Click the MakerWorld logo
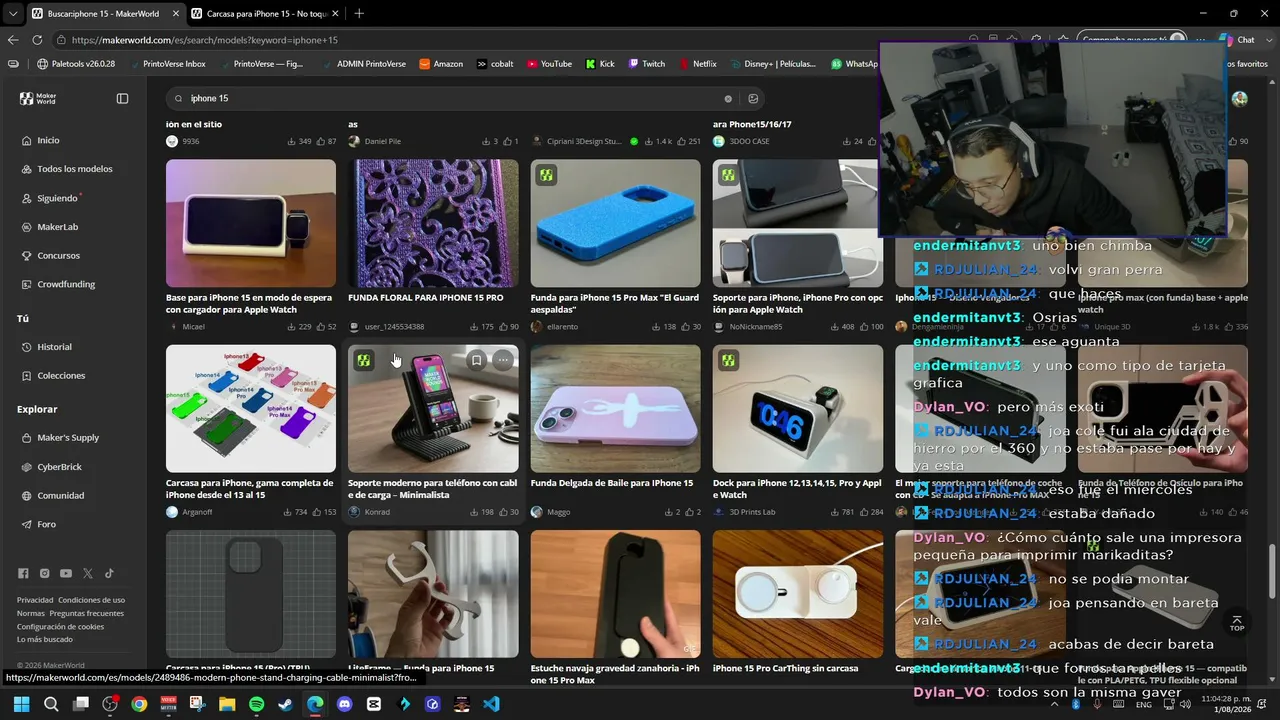This screenshot has width=1280, height=720. [38, 99]
